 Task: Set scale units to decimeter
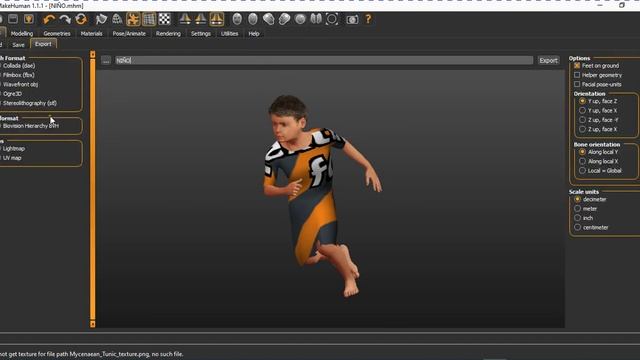578,199
